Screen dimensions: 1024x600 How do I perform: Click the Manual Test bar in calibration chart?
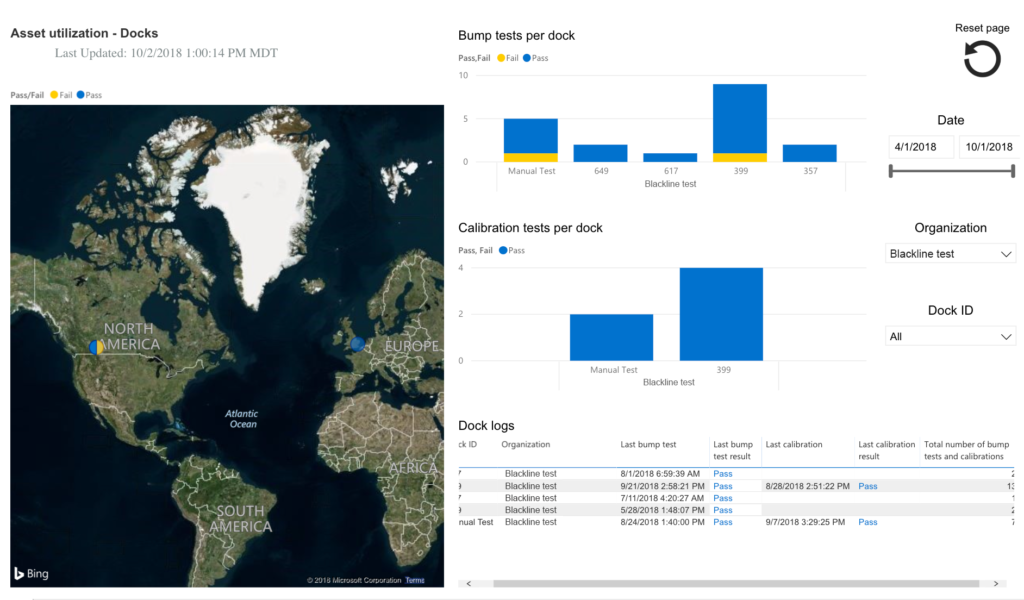(x=611, y=335)
